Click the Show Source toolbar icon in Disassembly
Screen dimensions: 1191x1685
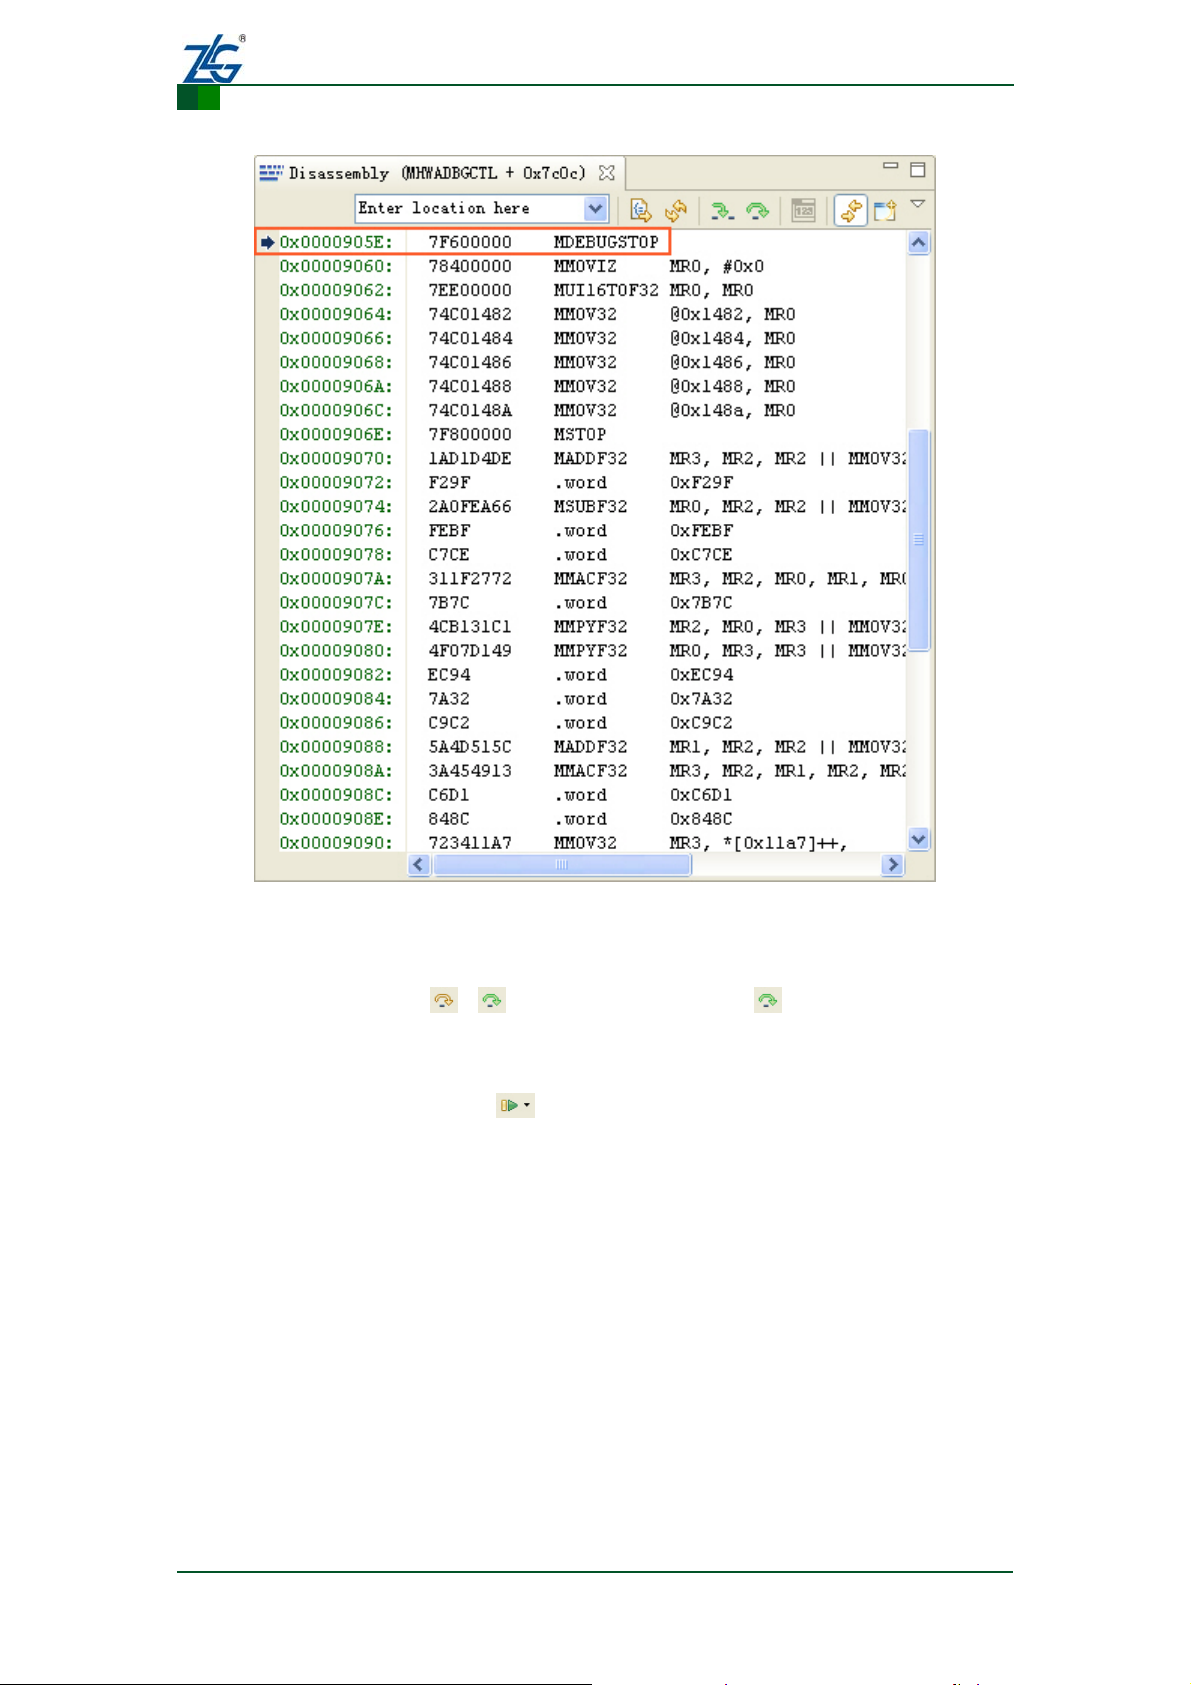641,210
